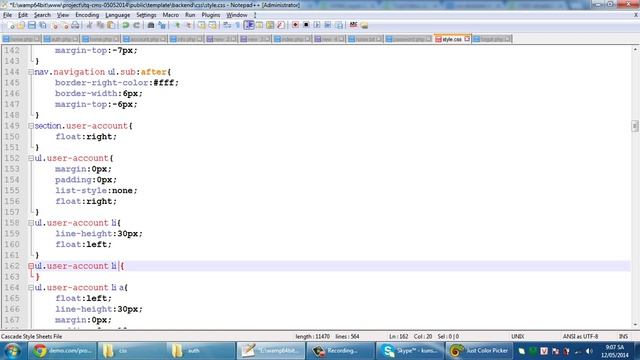Save the current file via toolbar
This screenshot has width=640, height=360.
(32, 25)
